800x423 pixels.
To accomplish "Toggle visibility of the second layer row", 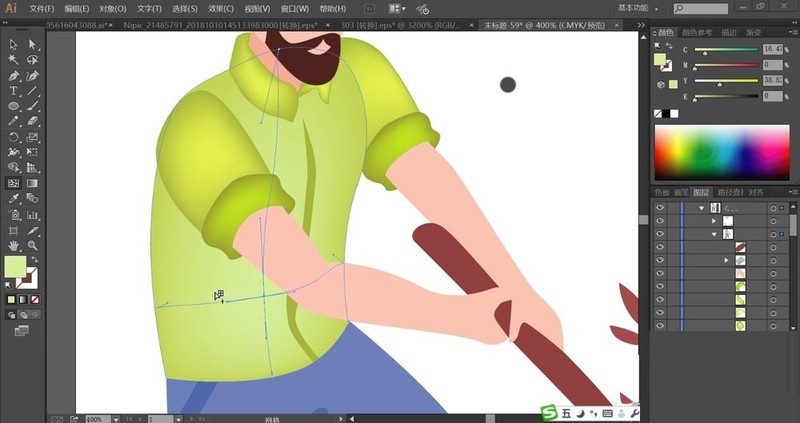I will point(659,221).
